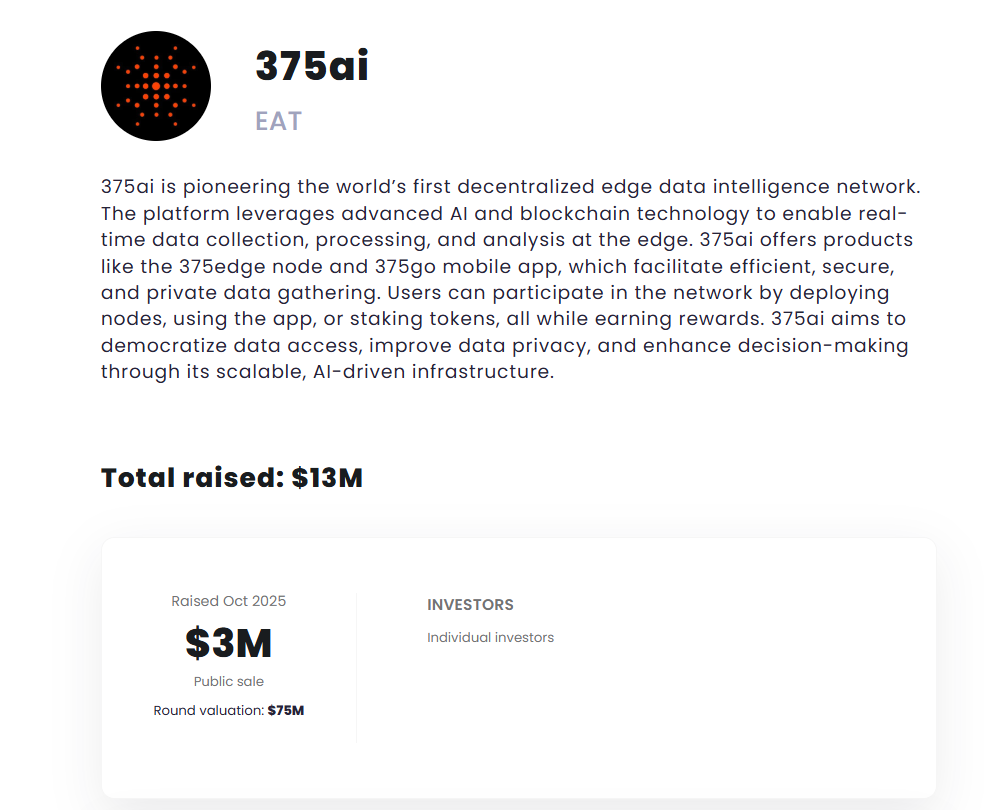Screen dimensions: 984x810
Task: Click the "Total raised: $13M" heading
Action: click(x=231, y=478)
